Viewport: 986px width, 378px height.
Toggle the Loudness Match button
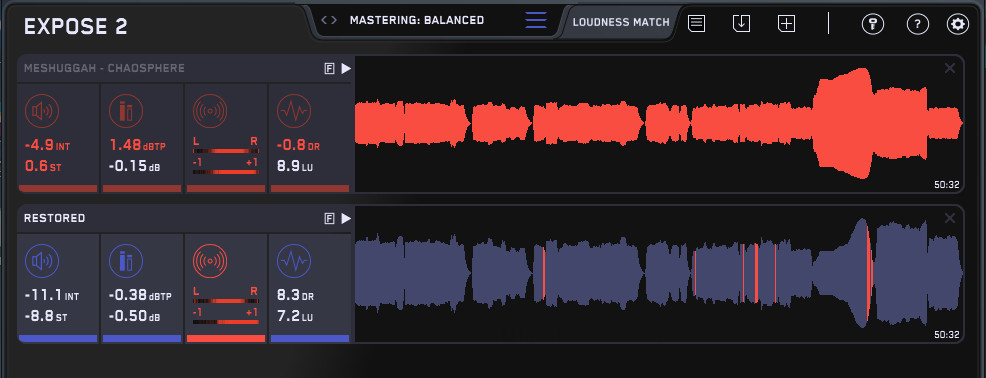click(x=621, y=22)
